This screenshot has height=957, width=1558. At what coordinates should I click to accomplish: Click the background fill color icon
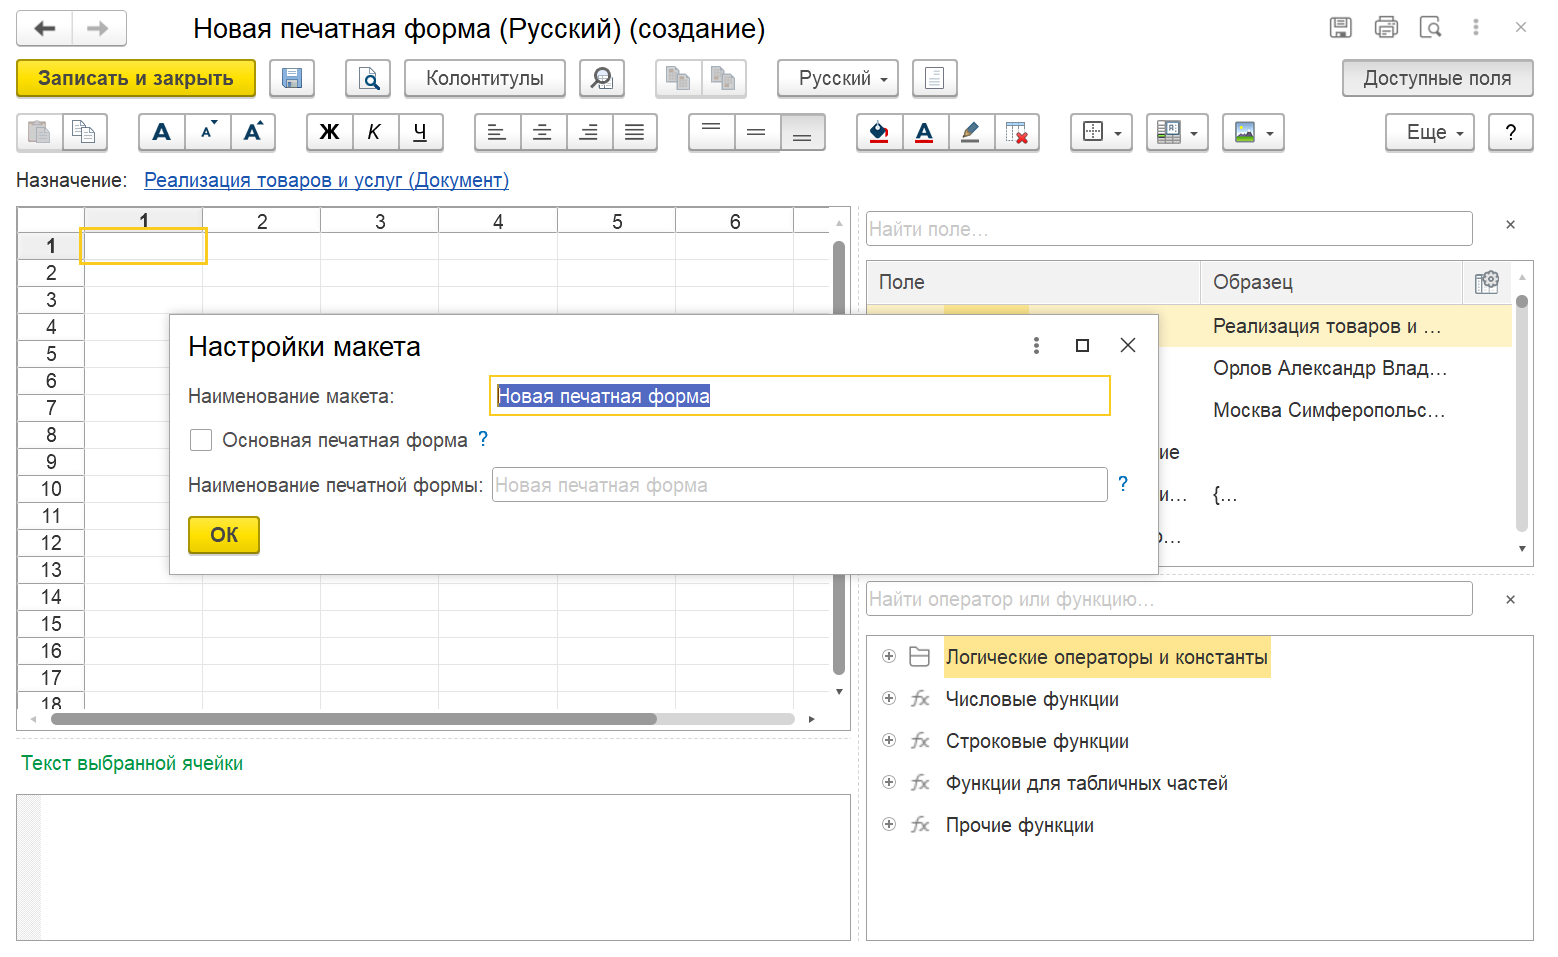[x=879, y=132]
